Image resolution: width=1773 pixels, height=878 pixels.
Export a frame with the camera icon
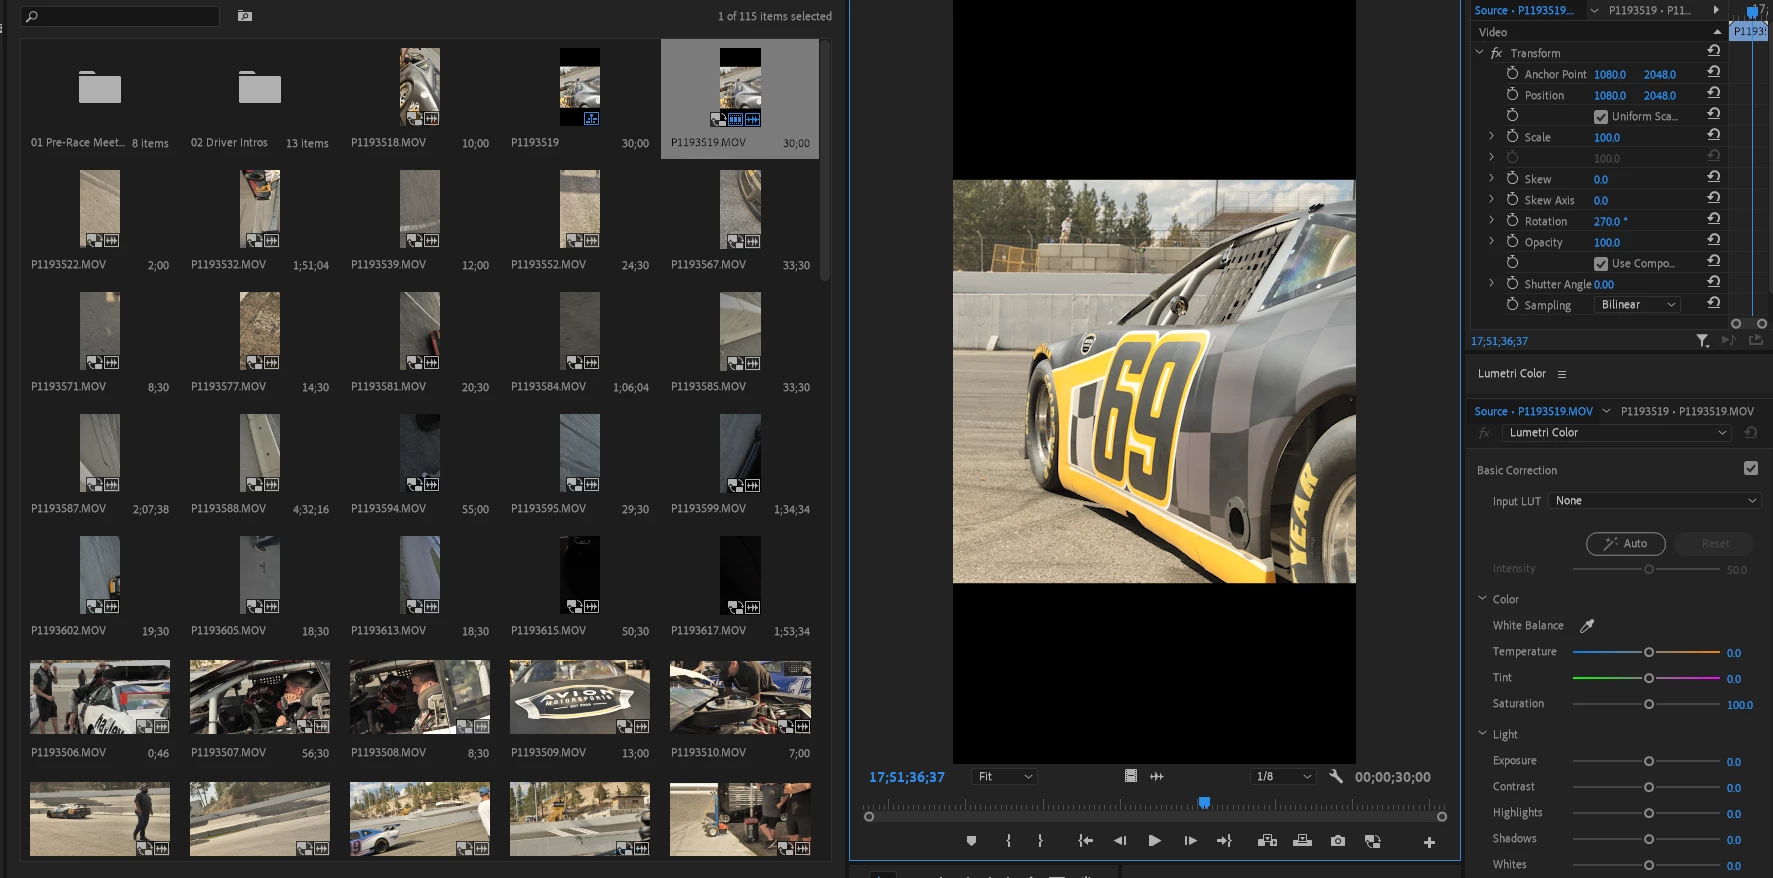[x=1338, y=841]
